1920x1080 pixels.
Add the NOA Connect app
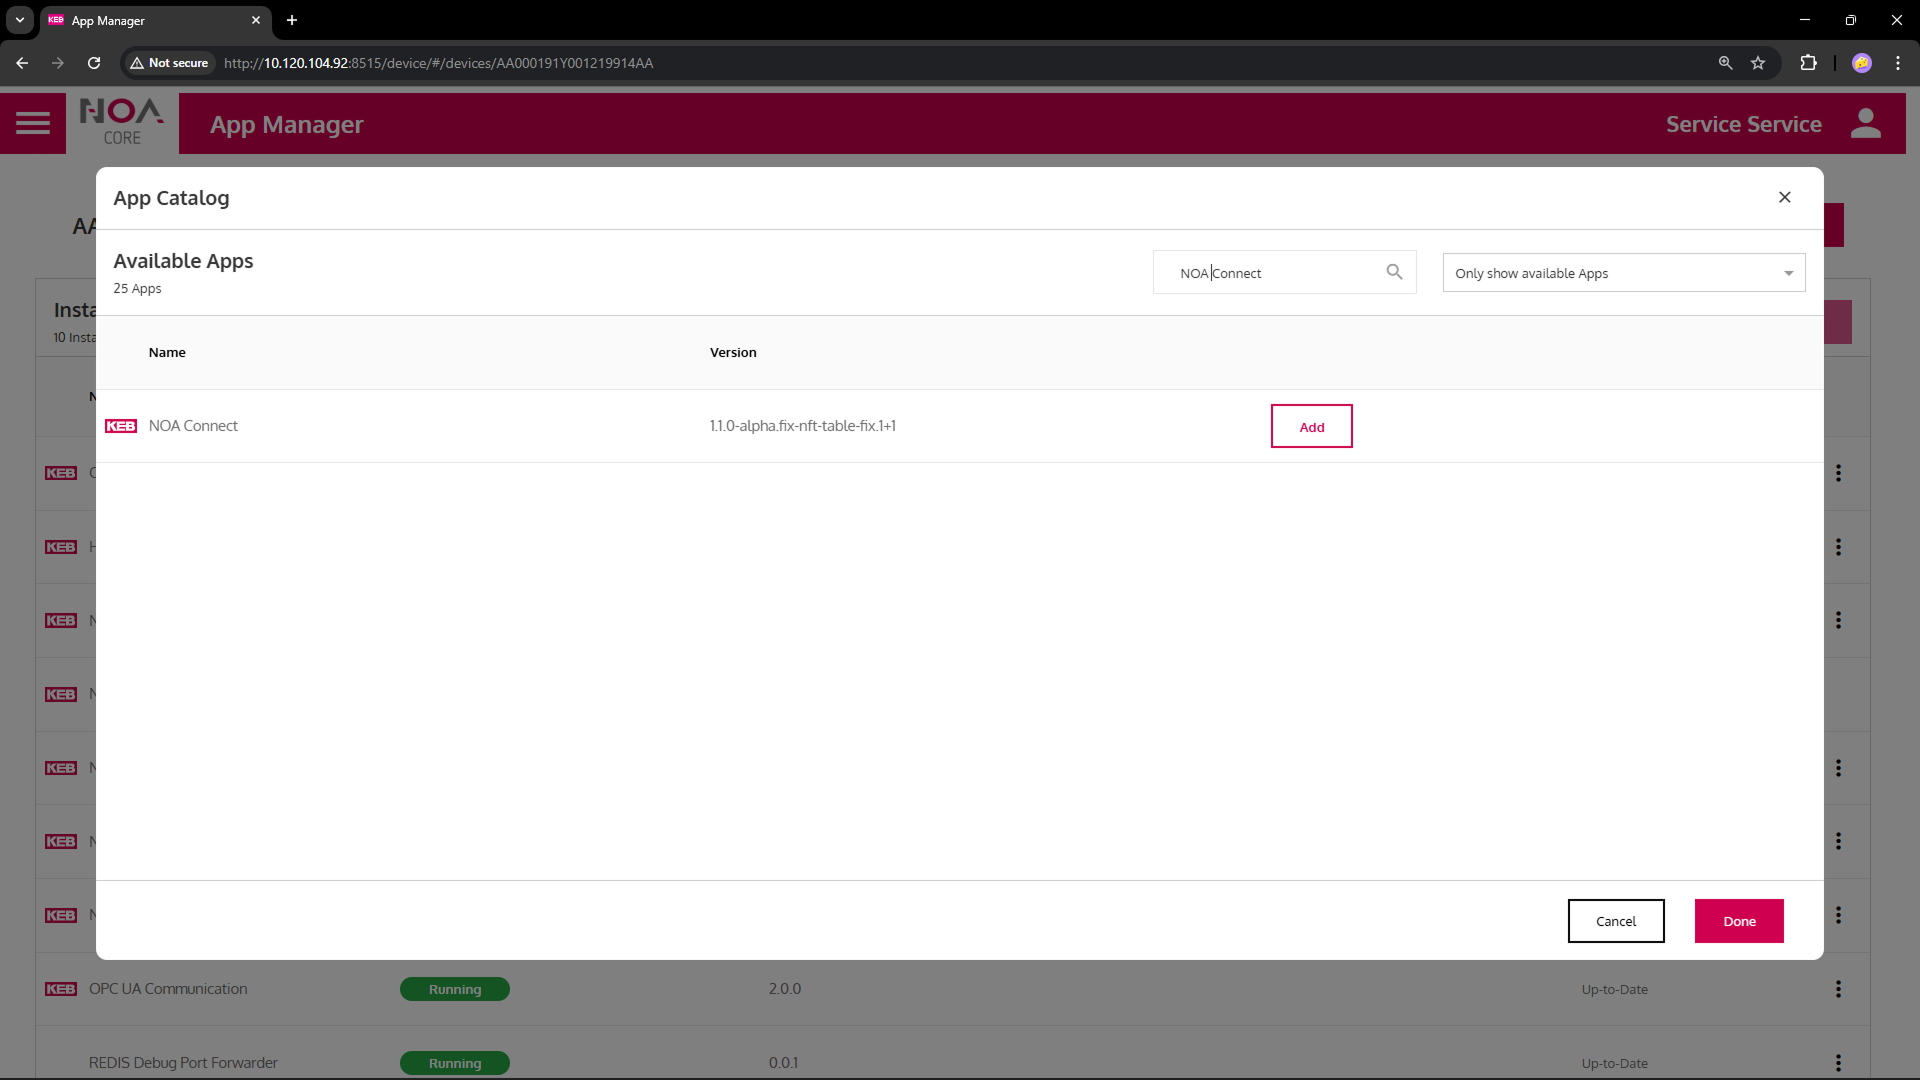pyautogui.click(x=1311, y=427)
